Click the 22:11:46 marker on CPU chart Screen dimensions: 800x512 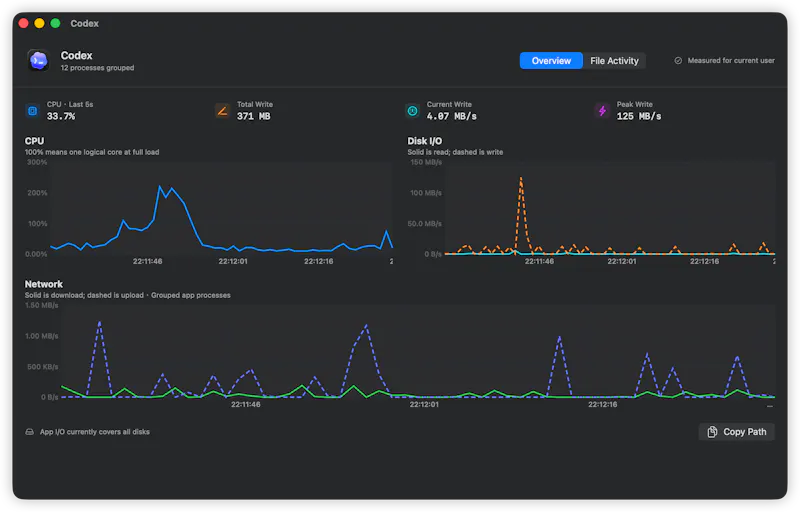(147, 261)
